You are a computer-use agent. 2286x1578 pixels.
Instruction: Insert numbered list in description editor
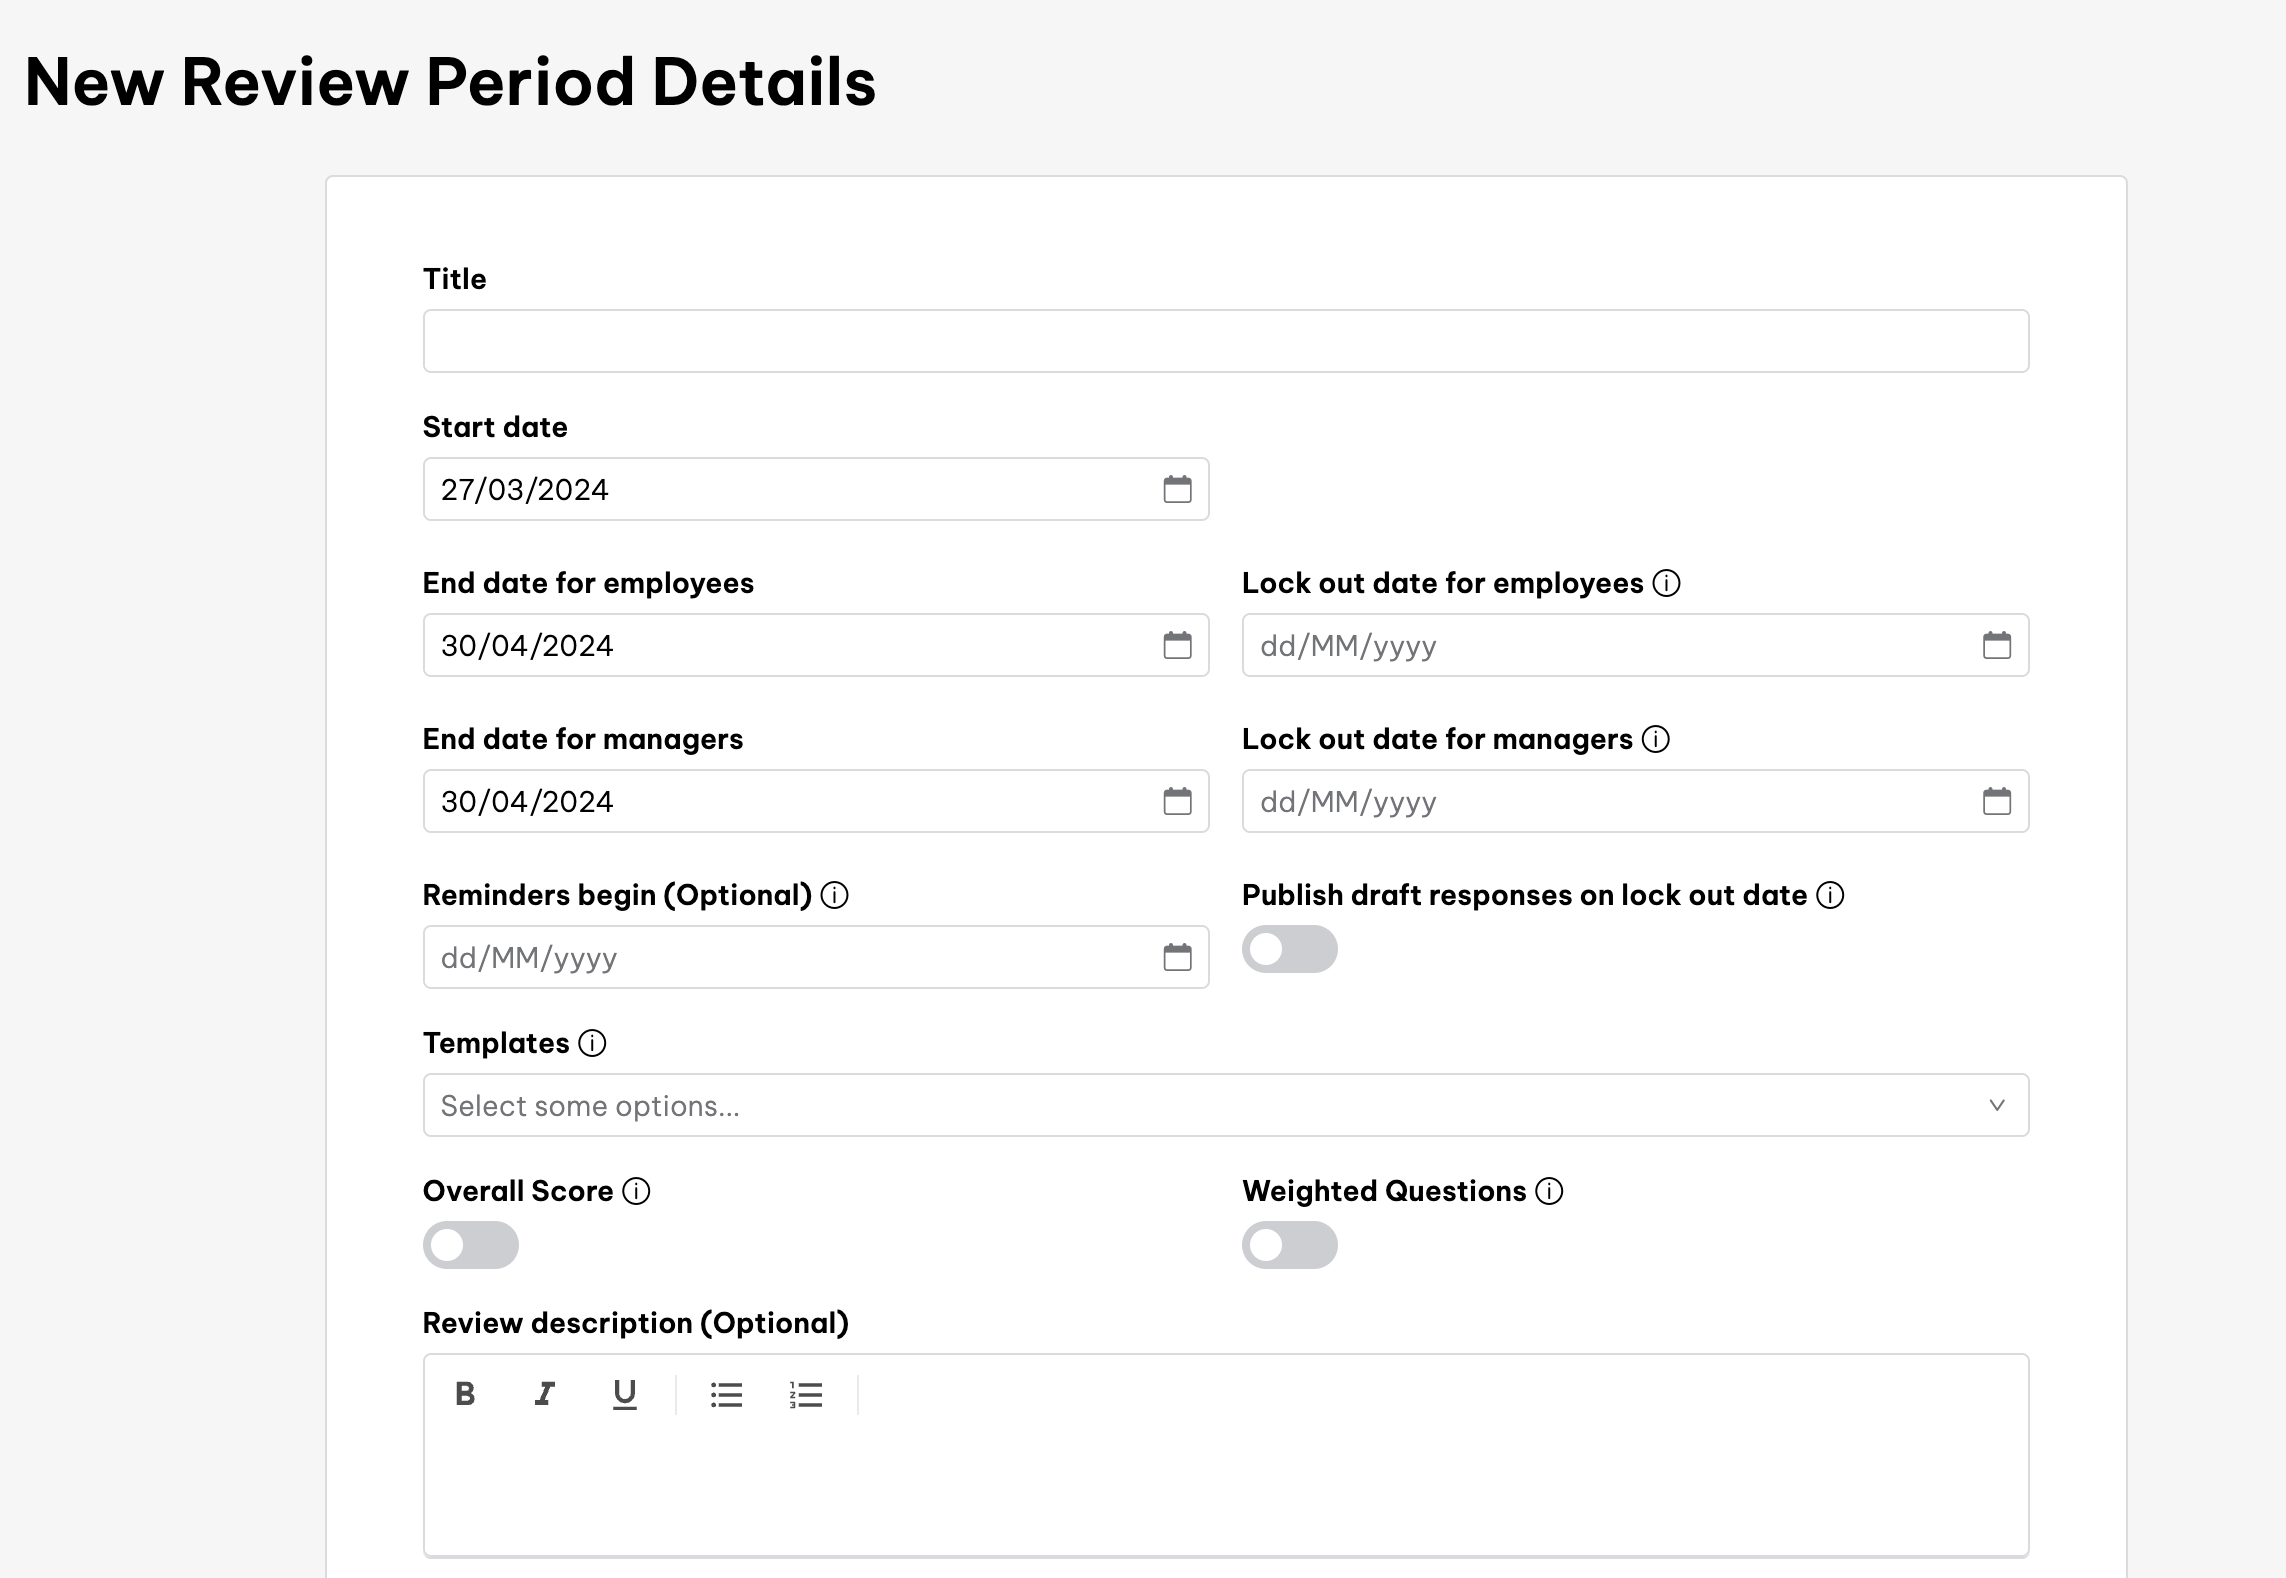point(806,1394)
